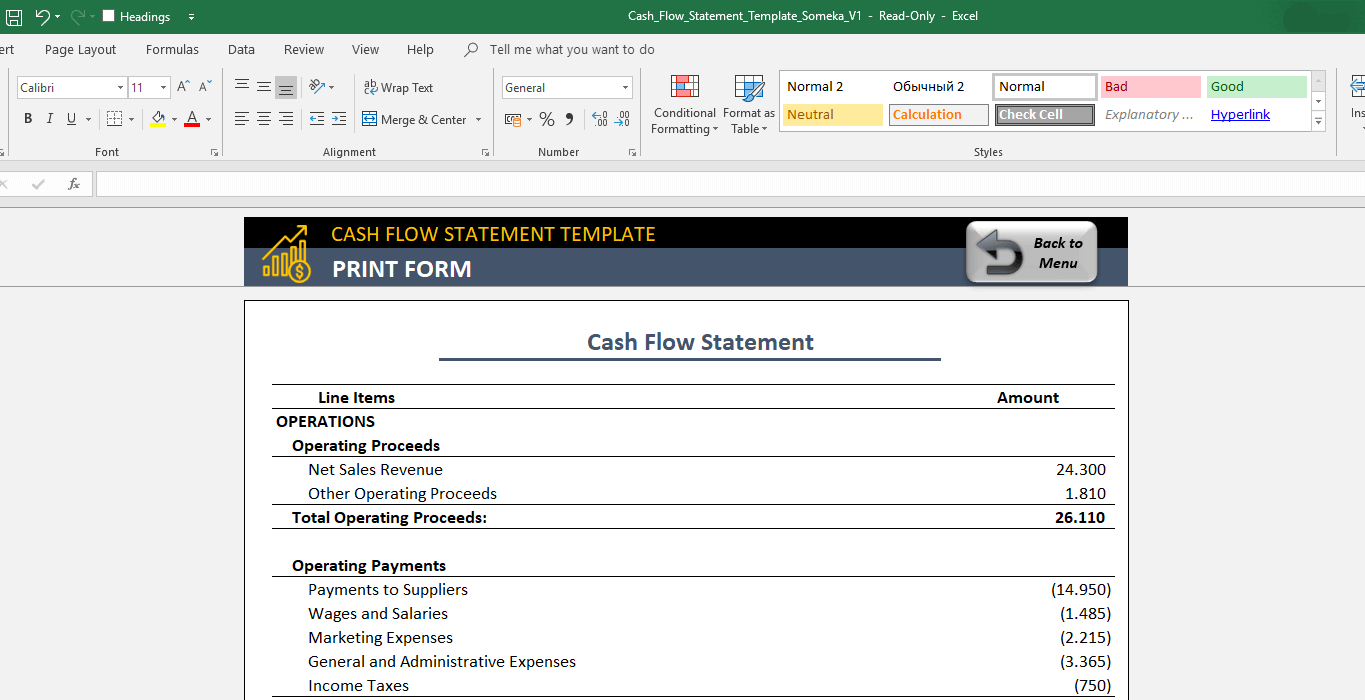Align text right
The width and height of the screenshot is (1365, 700).
tap(286, 119)
